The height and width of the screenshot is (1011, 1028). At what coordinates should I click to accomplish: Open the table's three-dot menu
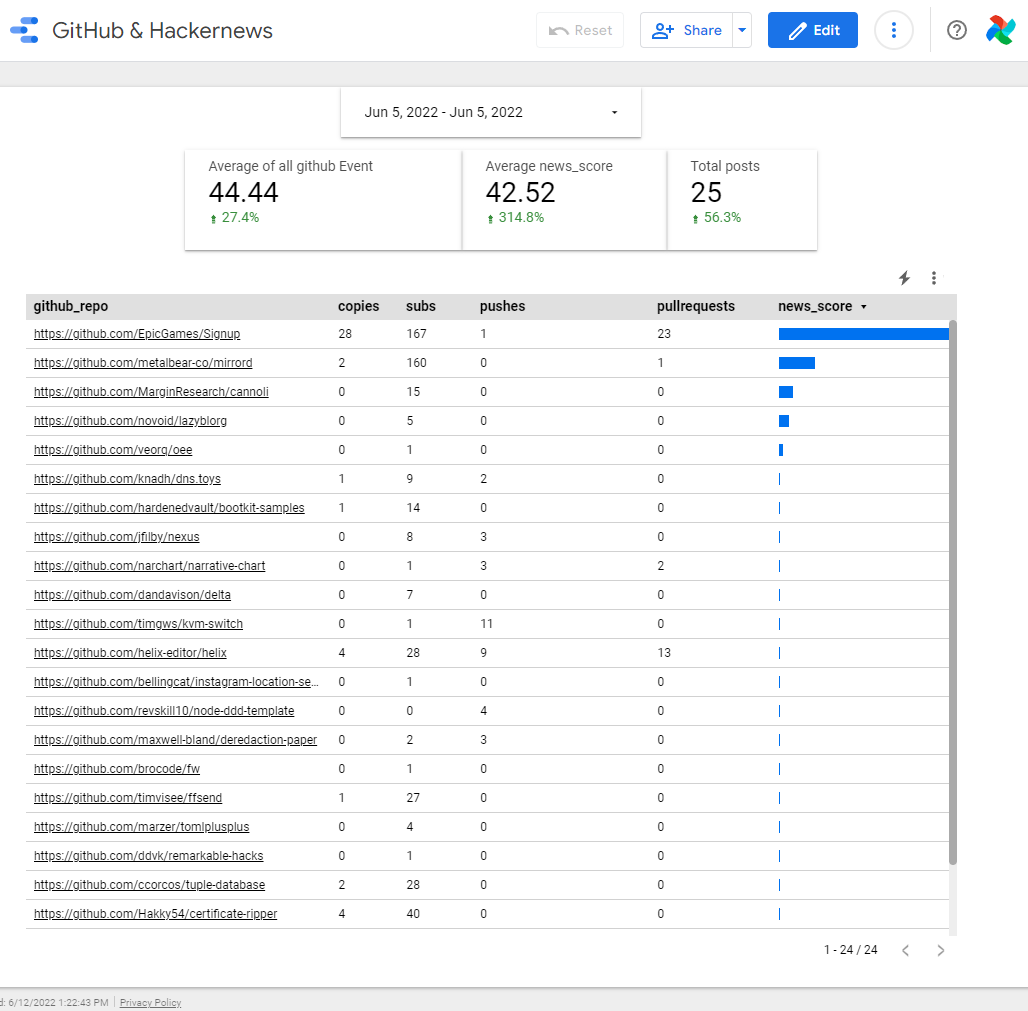coord(934,278)
